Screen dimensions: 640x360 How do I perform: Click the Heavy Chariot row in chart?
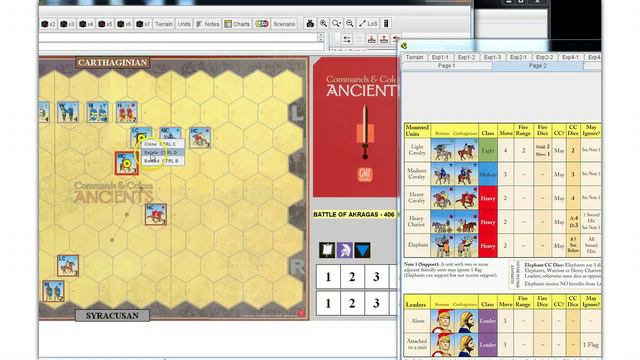click(502, 222)
